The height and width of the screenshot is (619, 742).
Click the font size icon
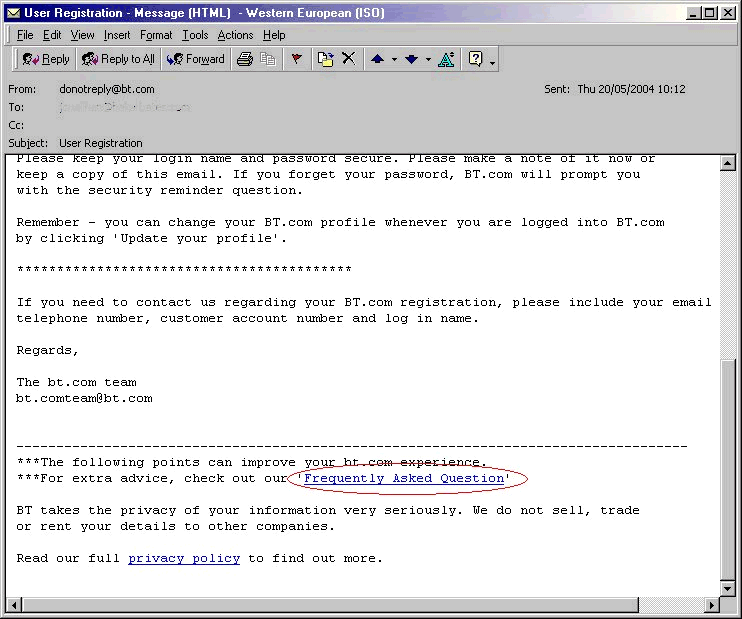pyautogui.click(x=446, y=59)
